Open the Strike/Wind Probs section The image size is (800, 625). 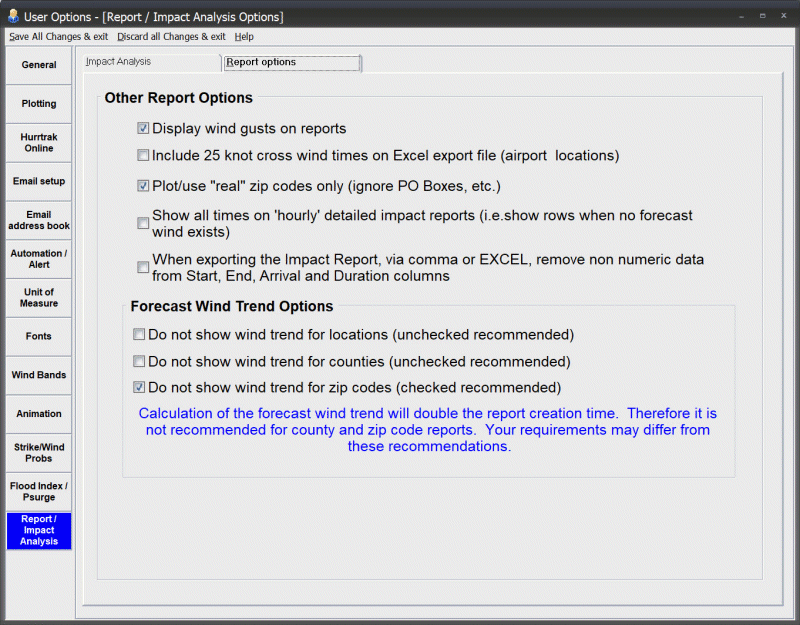click(x=39, y=453)
